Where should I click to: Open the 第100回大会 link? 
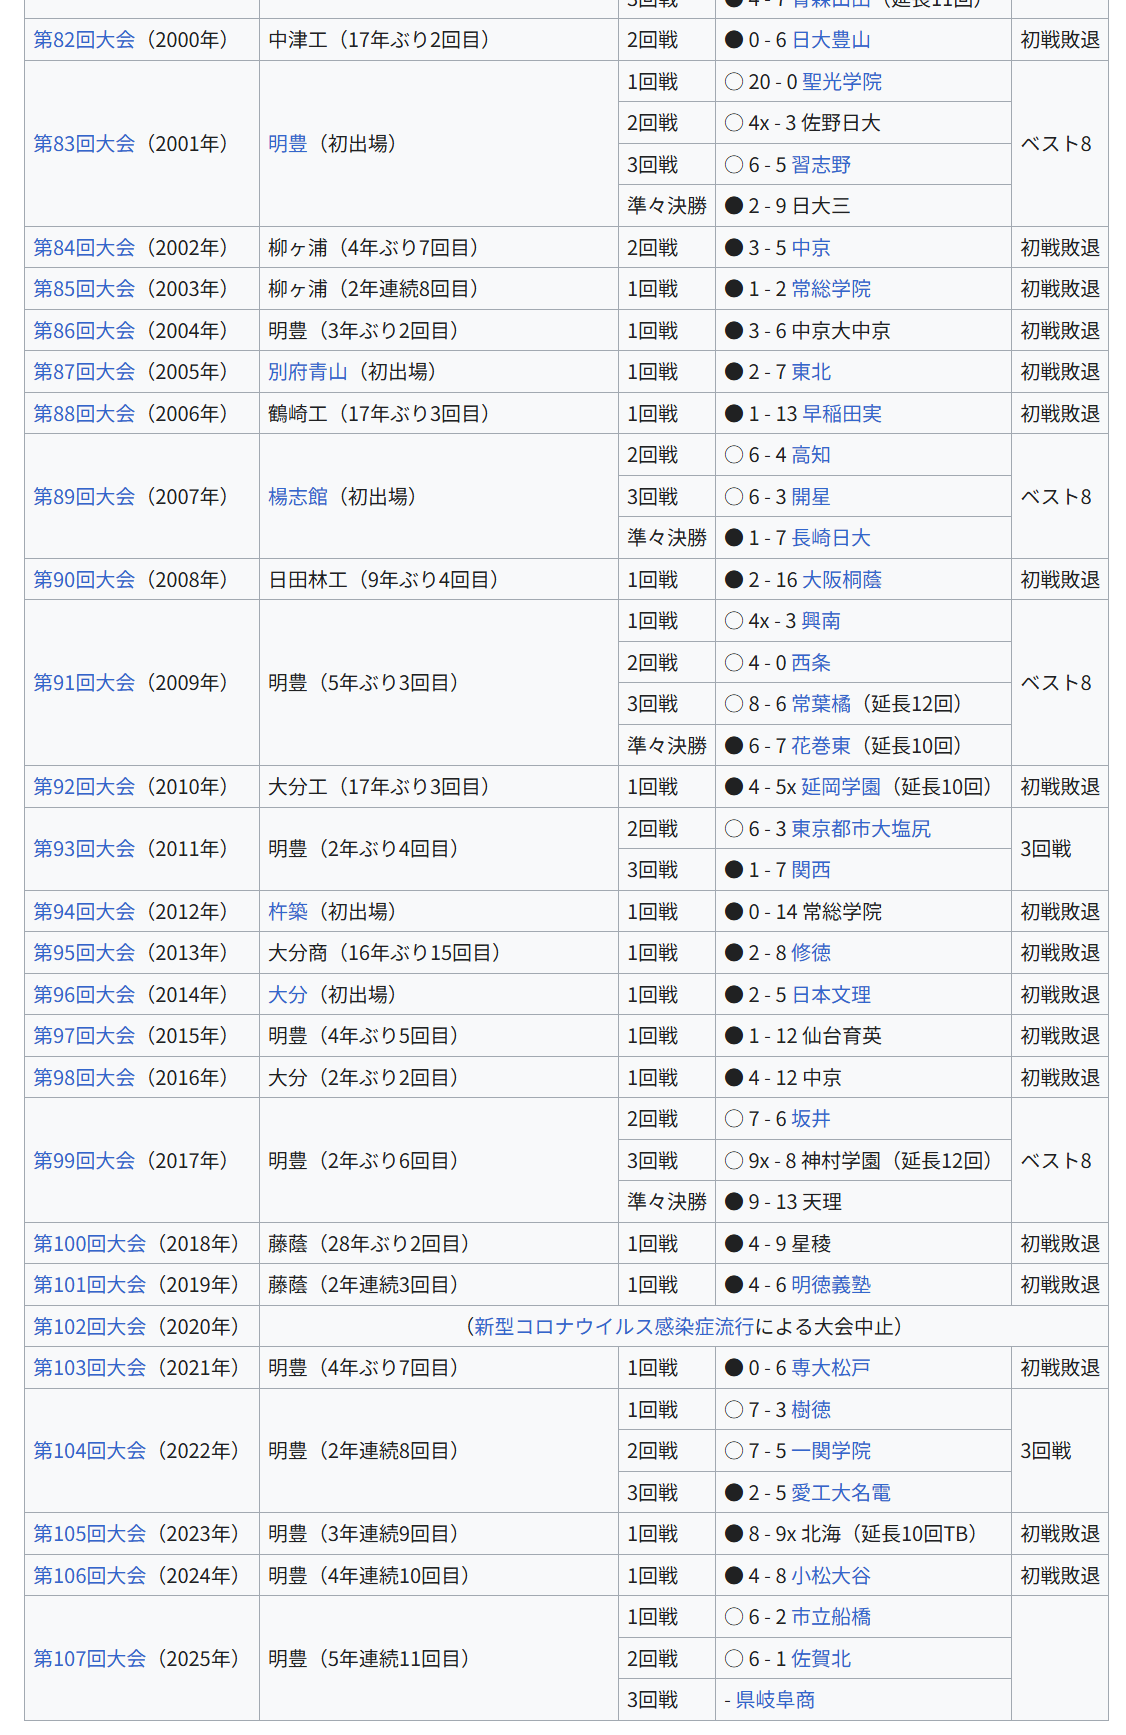click(90, 1244)
